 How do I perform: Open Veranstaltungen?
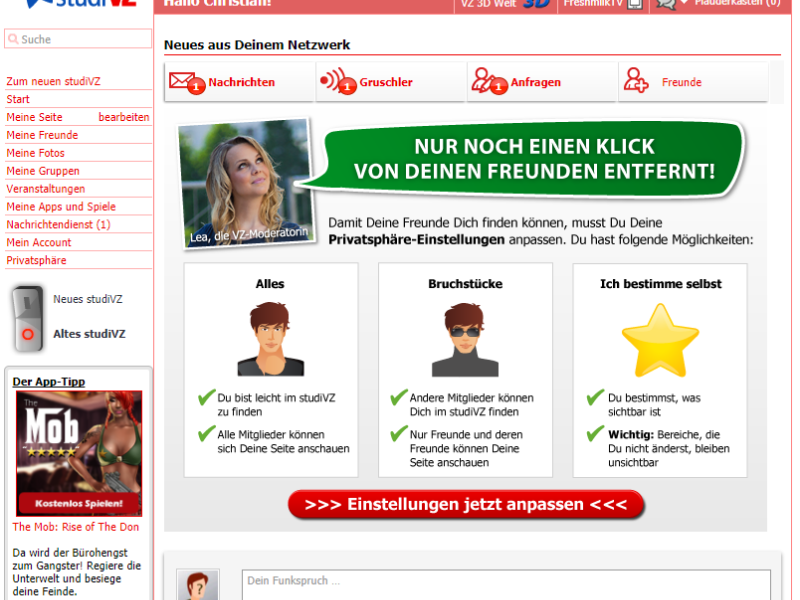tap(45, 188)
